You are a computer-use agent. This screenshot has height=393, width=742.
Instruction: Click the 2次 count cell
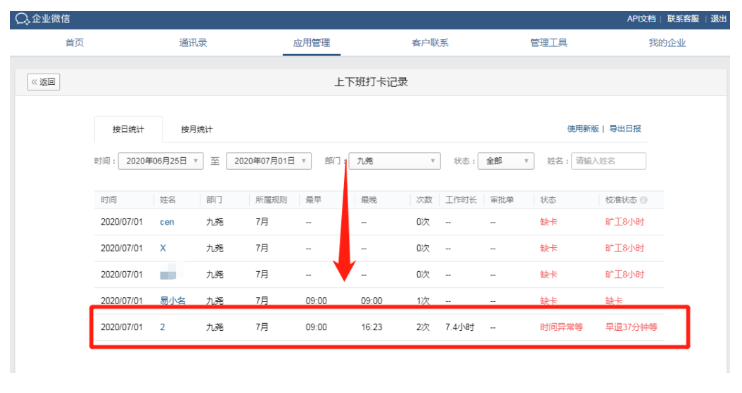423,327
